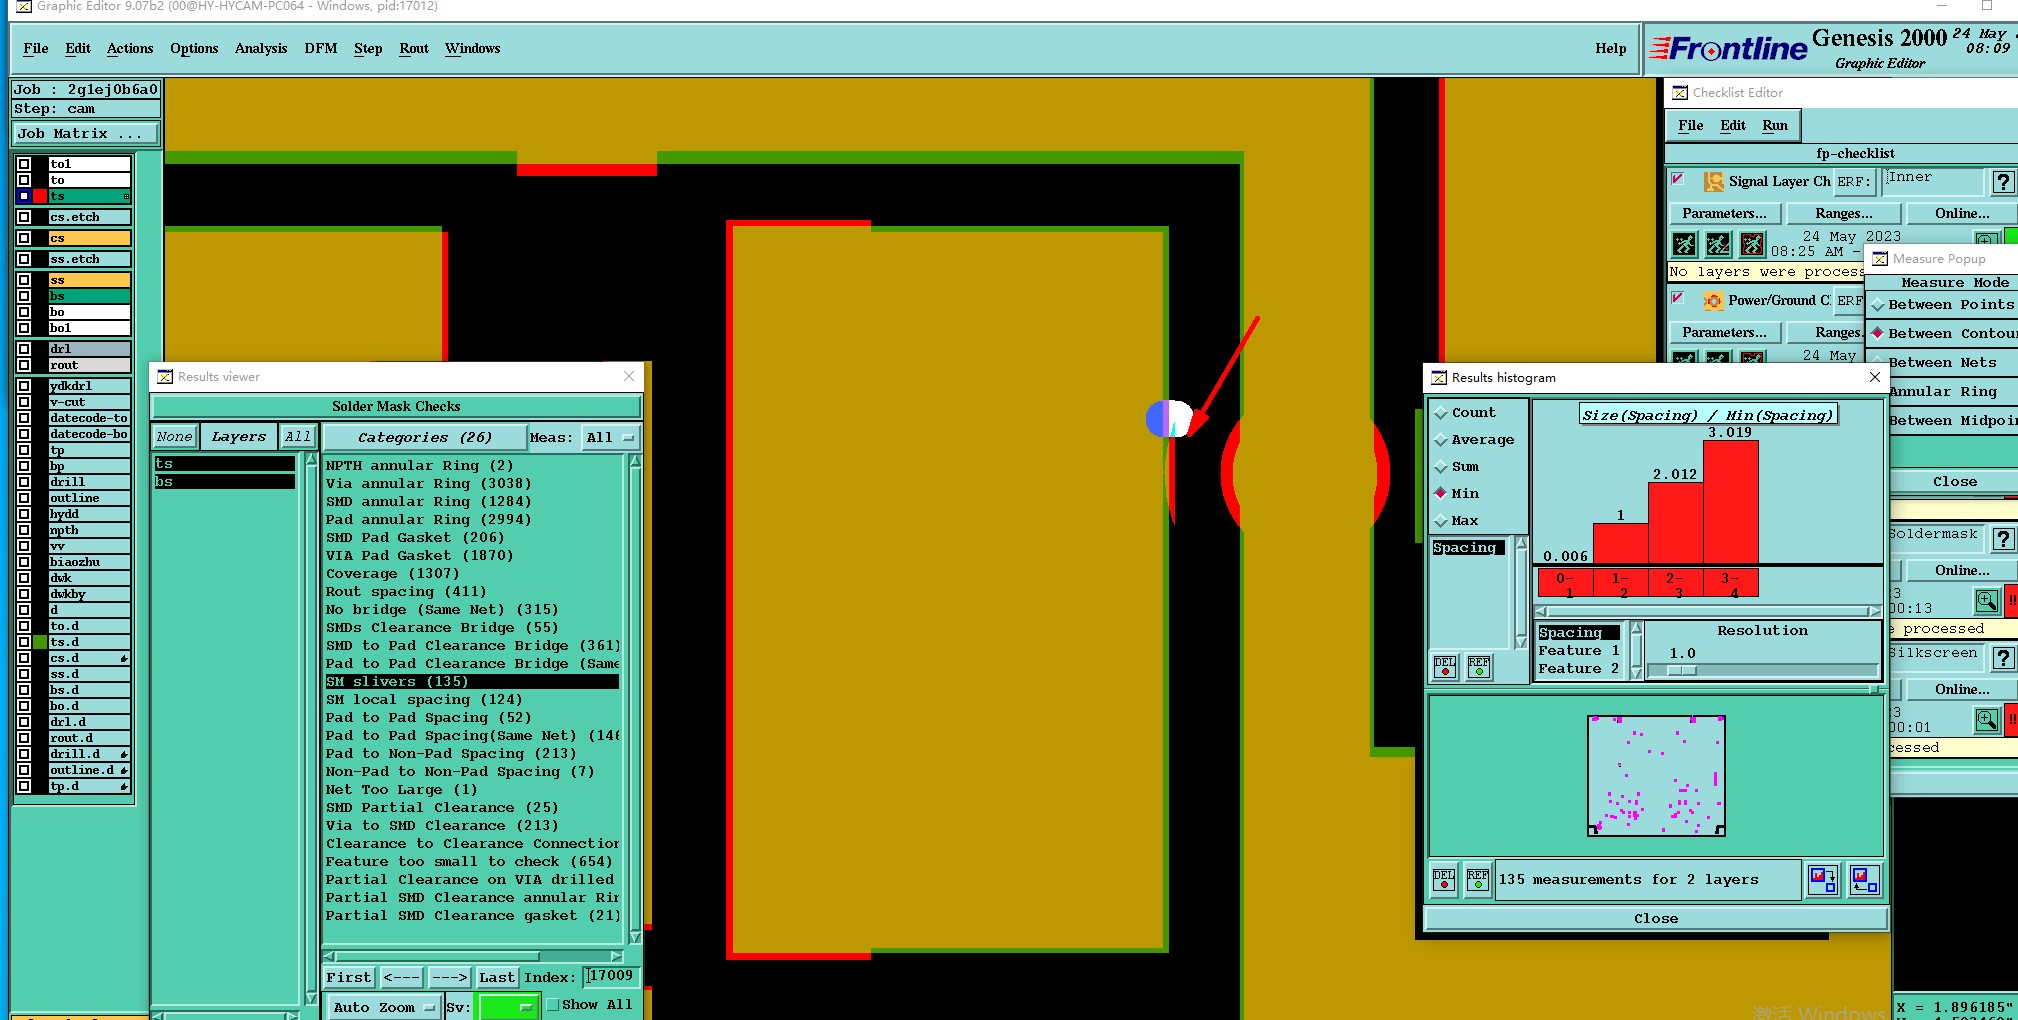
Task: Enable the Show All checkbox
Action: [x=553, y=1004]
